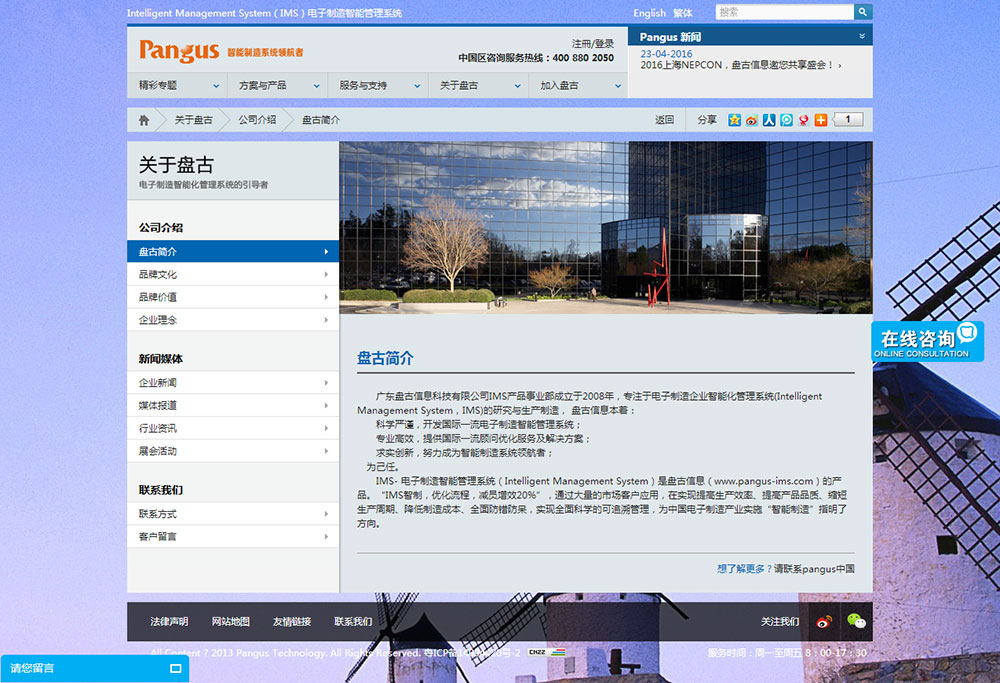Open 联系方式 sidebar item
Image resolution: width=1000 pixels, height=683 pixels.
click(x=233, y=513)
